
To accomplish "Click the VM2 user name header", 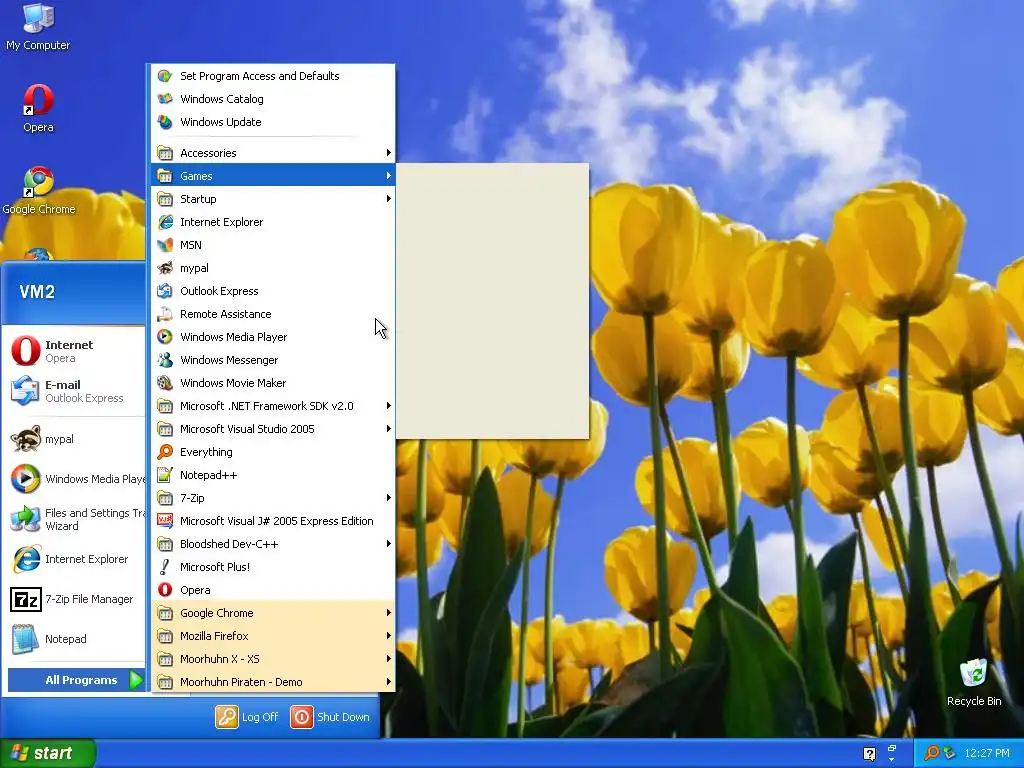I will (37, 291).
